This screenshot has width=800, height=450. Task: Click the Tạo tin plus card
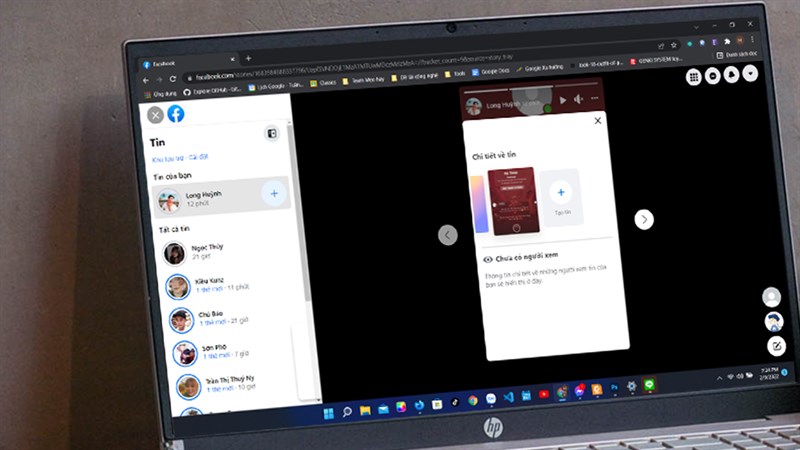point(561,197)
